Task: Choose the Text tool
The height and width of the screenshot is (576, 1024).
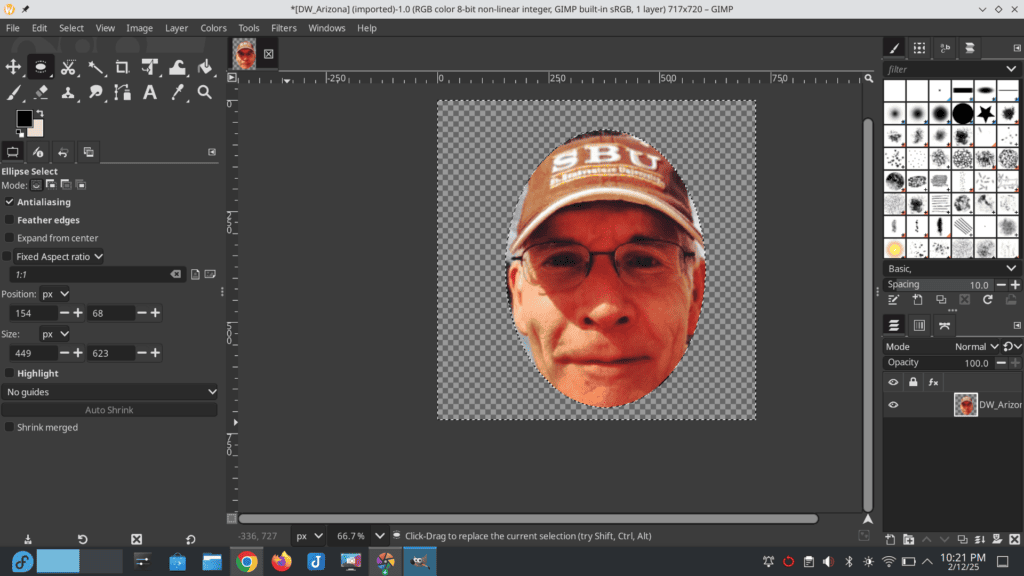Action: [150, 93]
